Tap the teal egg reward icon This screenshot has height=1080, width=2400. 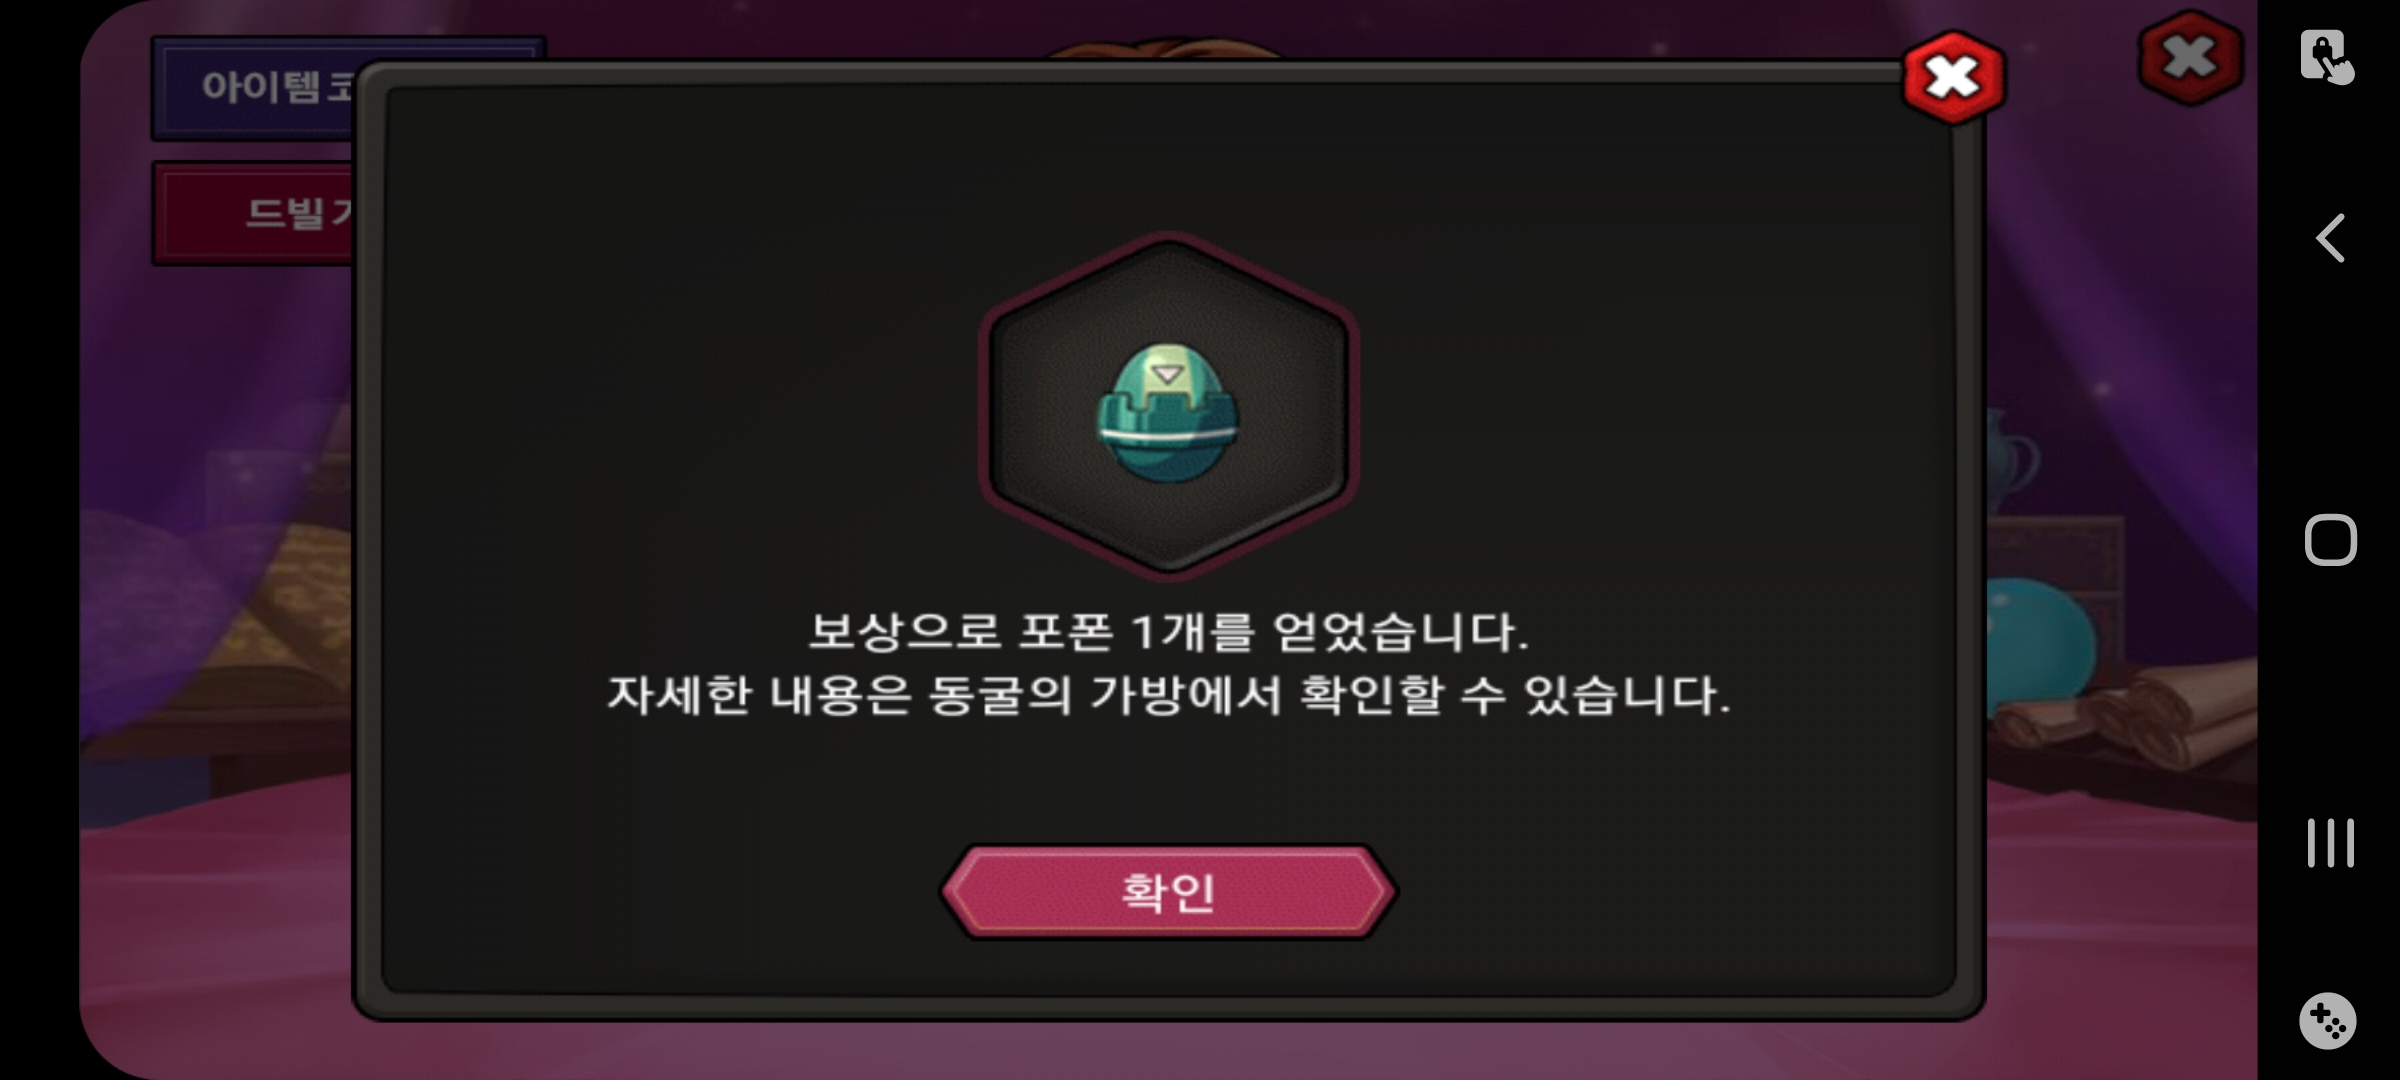1168,413
